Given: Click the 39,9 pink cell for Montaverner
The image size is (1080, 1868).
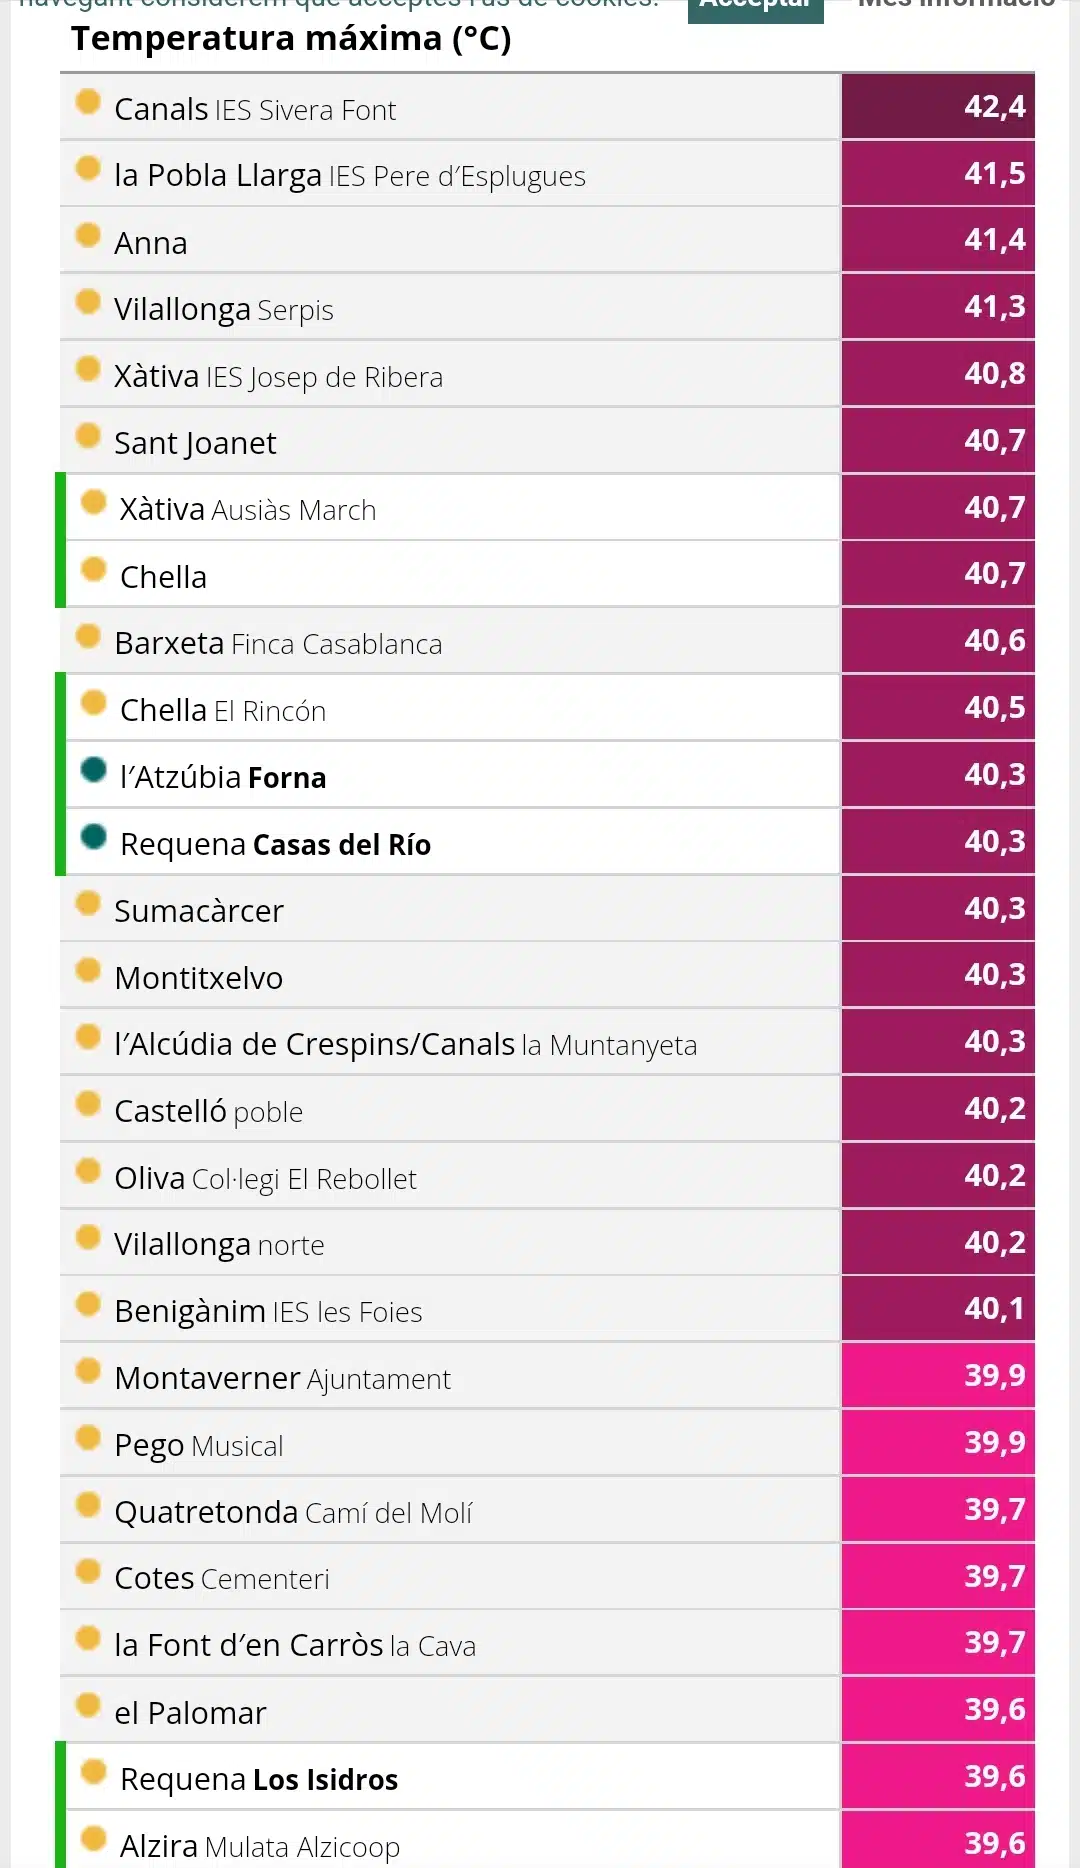Looking at the screenshot, I should pyautogui.click(x=938, y=1375).
